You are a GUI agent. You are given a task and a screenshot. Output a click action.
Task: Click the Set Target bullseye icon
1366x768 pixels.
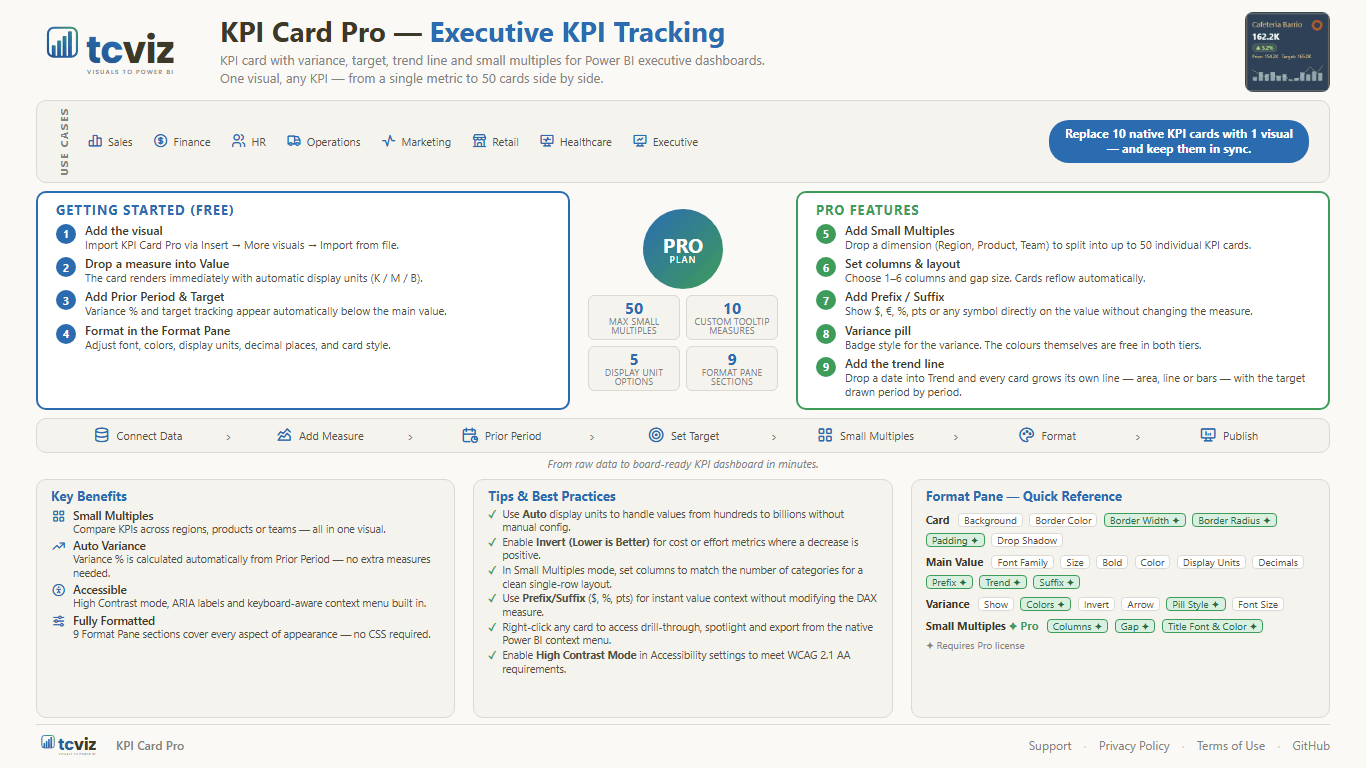coord(656,435)
